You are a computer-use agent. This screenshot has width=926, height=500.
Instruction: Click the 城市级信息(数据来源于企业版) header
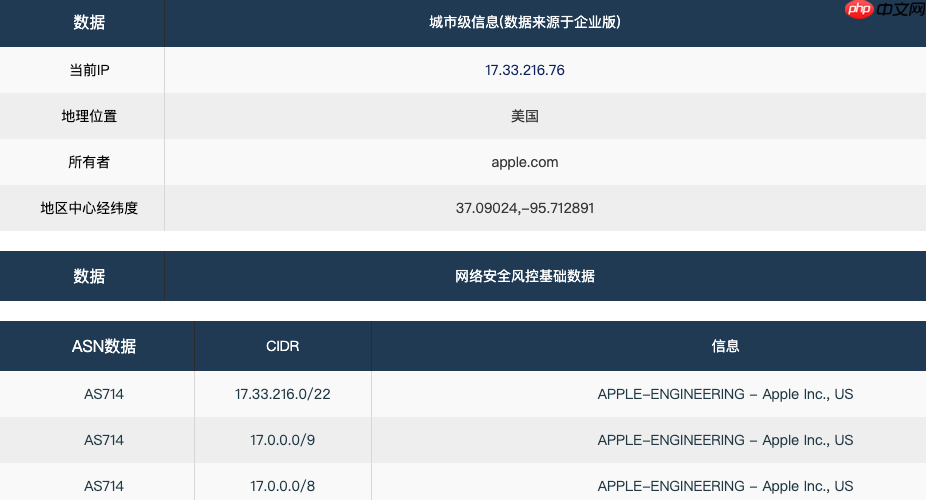pyautogui.click(x=524, y=22)
